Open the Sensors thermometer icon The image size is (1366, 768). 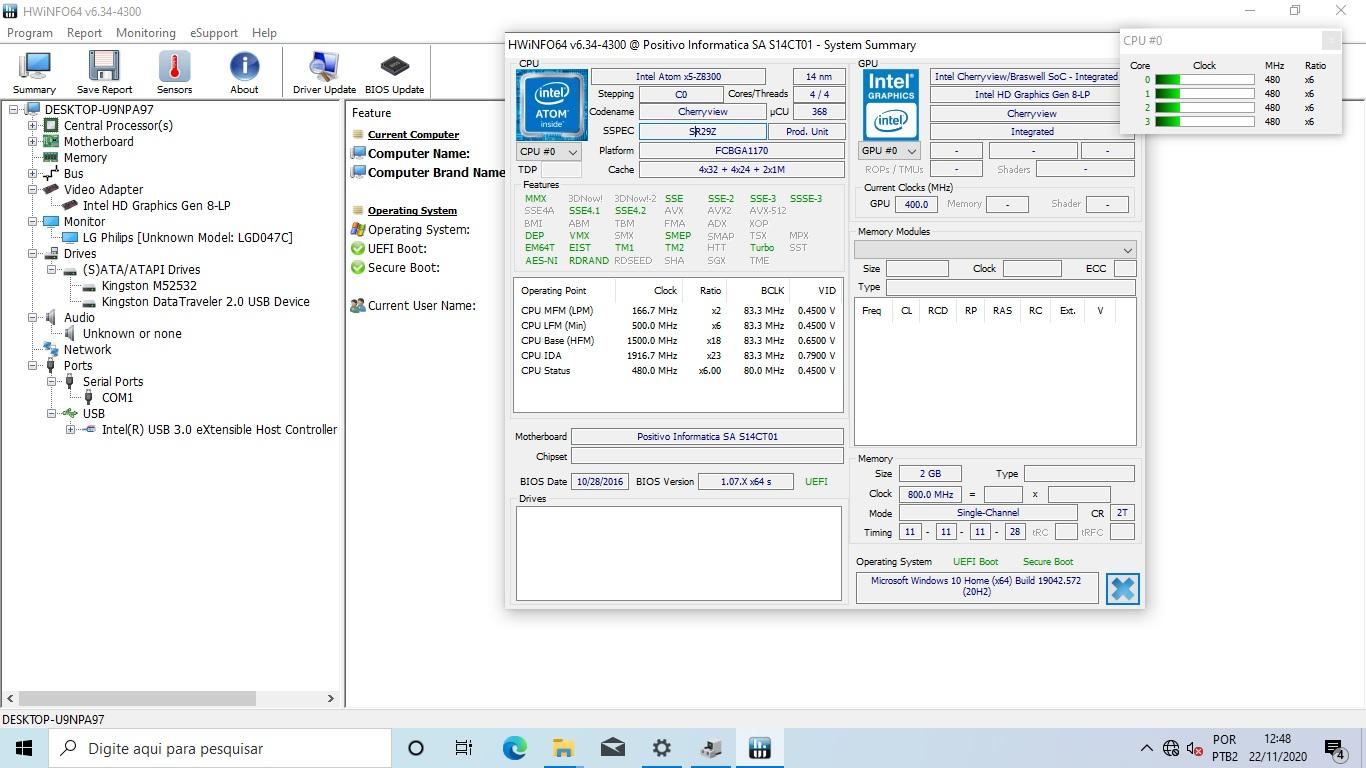(174, 73)
